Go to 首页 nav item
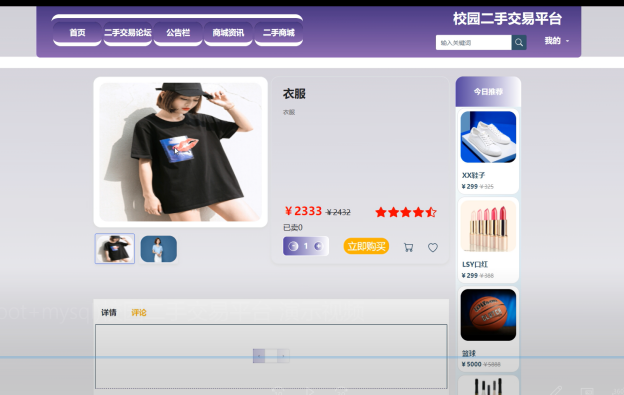Image resolution: width=624 pixels, height=395 pixels. 77,33
